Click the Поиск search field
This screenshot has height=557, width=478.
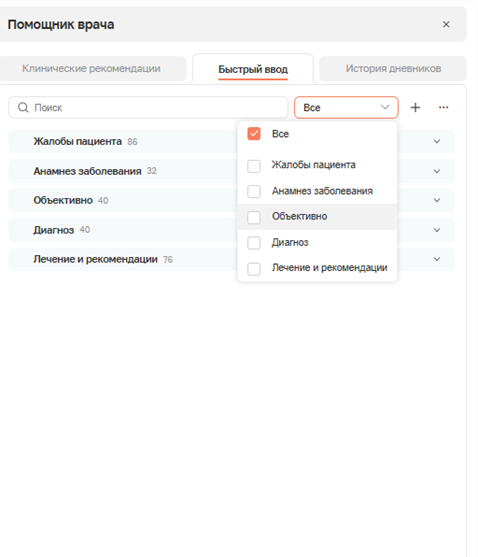click(x=148, y=107)
